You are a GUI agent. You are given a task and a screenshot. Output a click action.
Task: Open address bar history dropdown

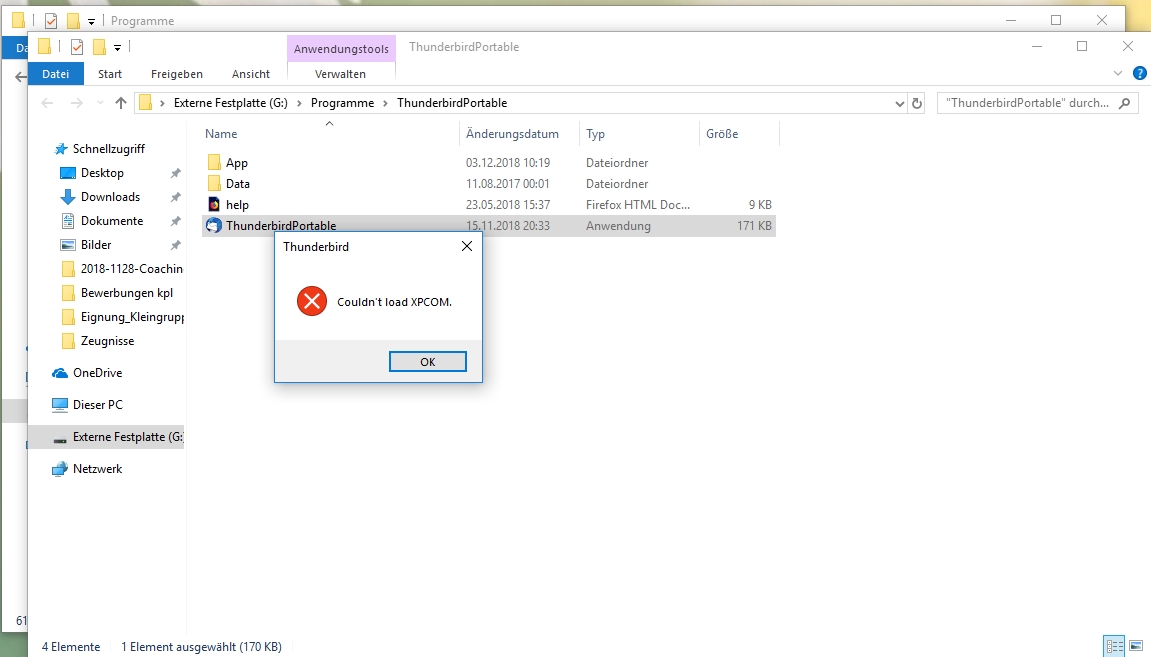pos(899,104)
